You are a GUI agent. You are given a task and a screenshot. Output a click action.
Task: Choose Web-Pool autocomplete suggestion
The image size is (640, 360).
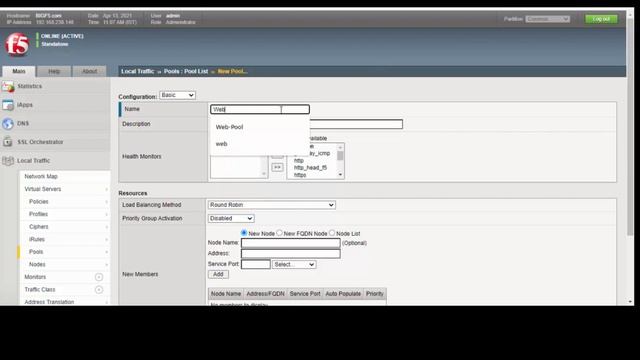pos(229,127)
